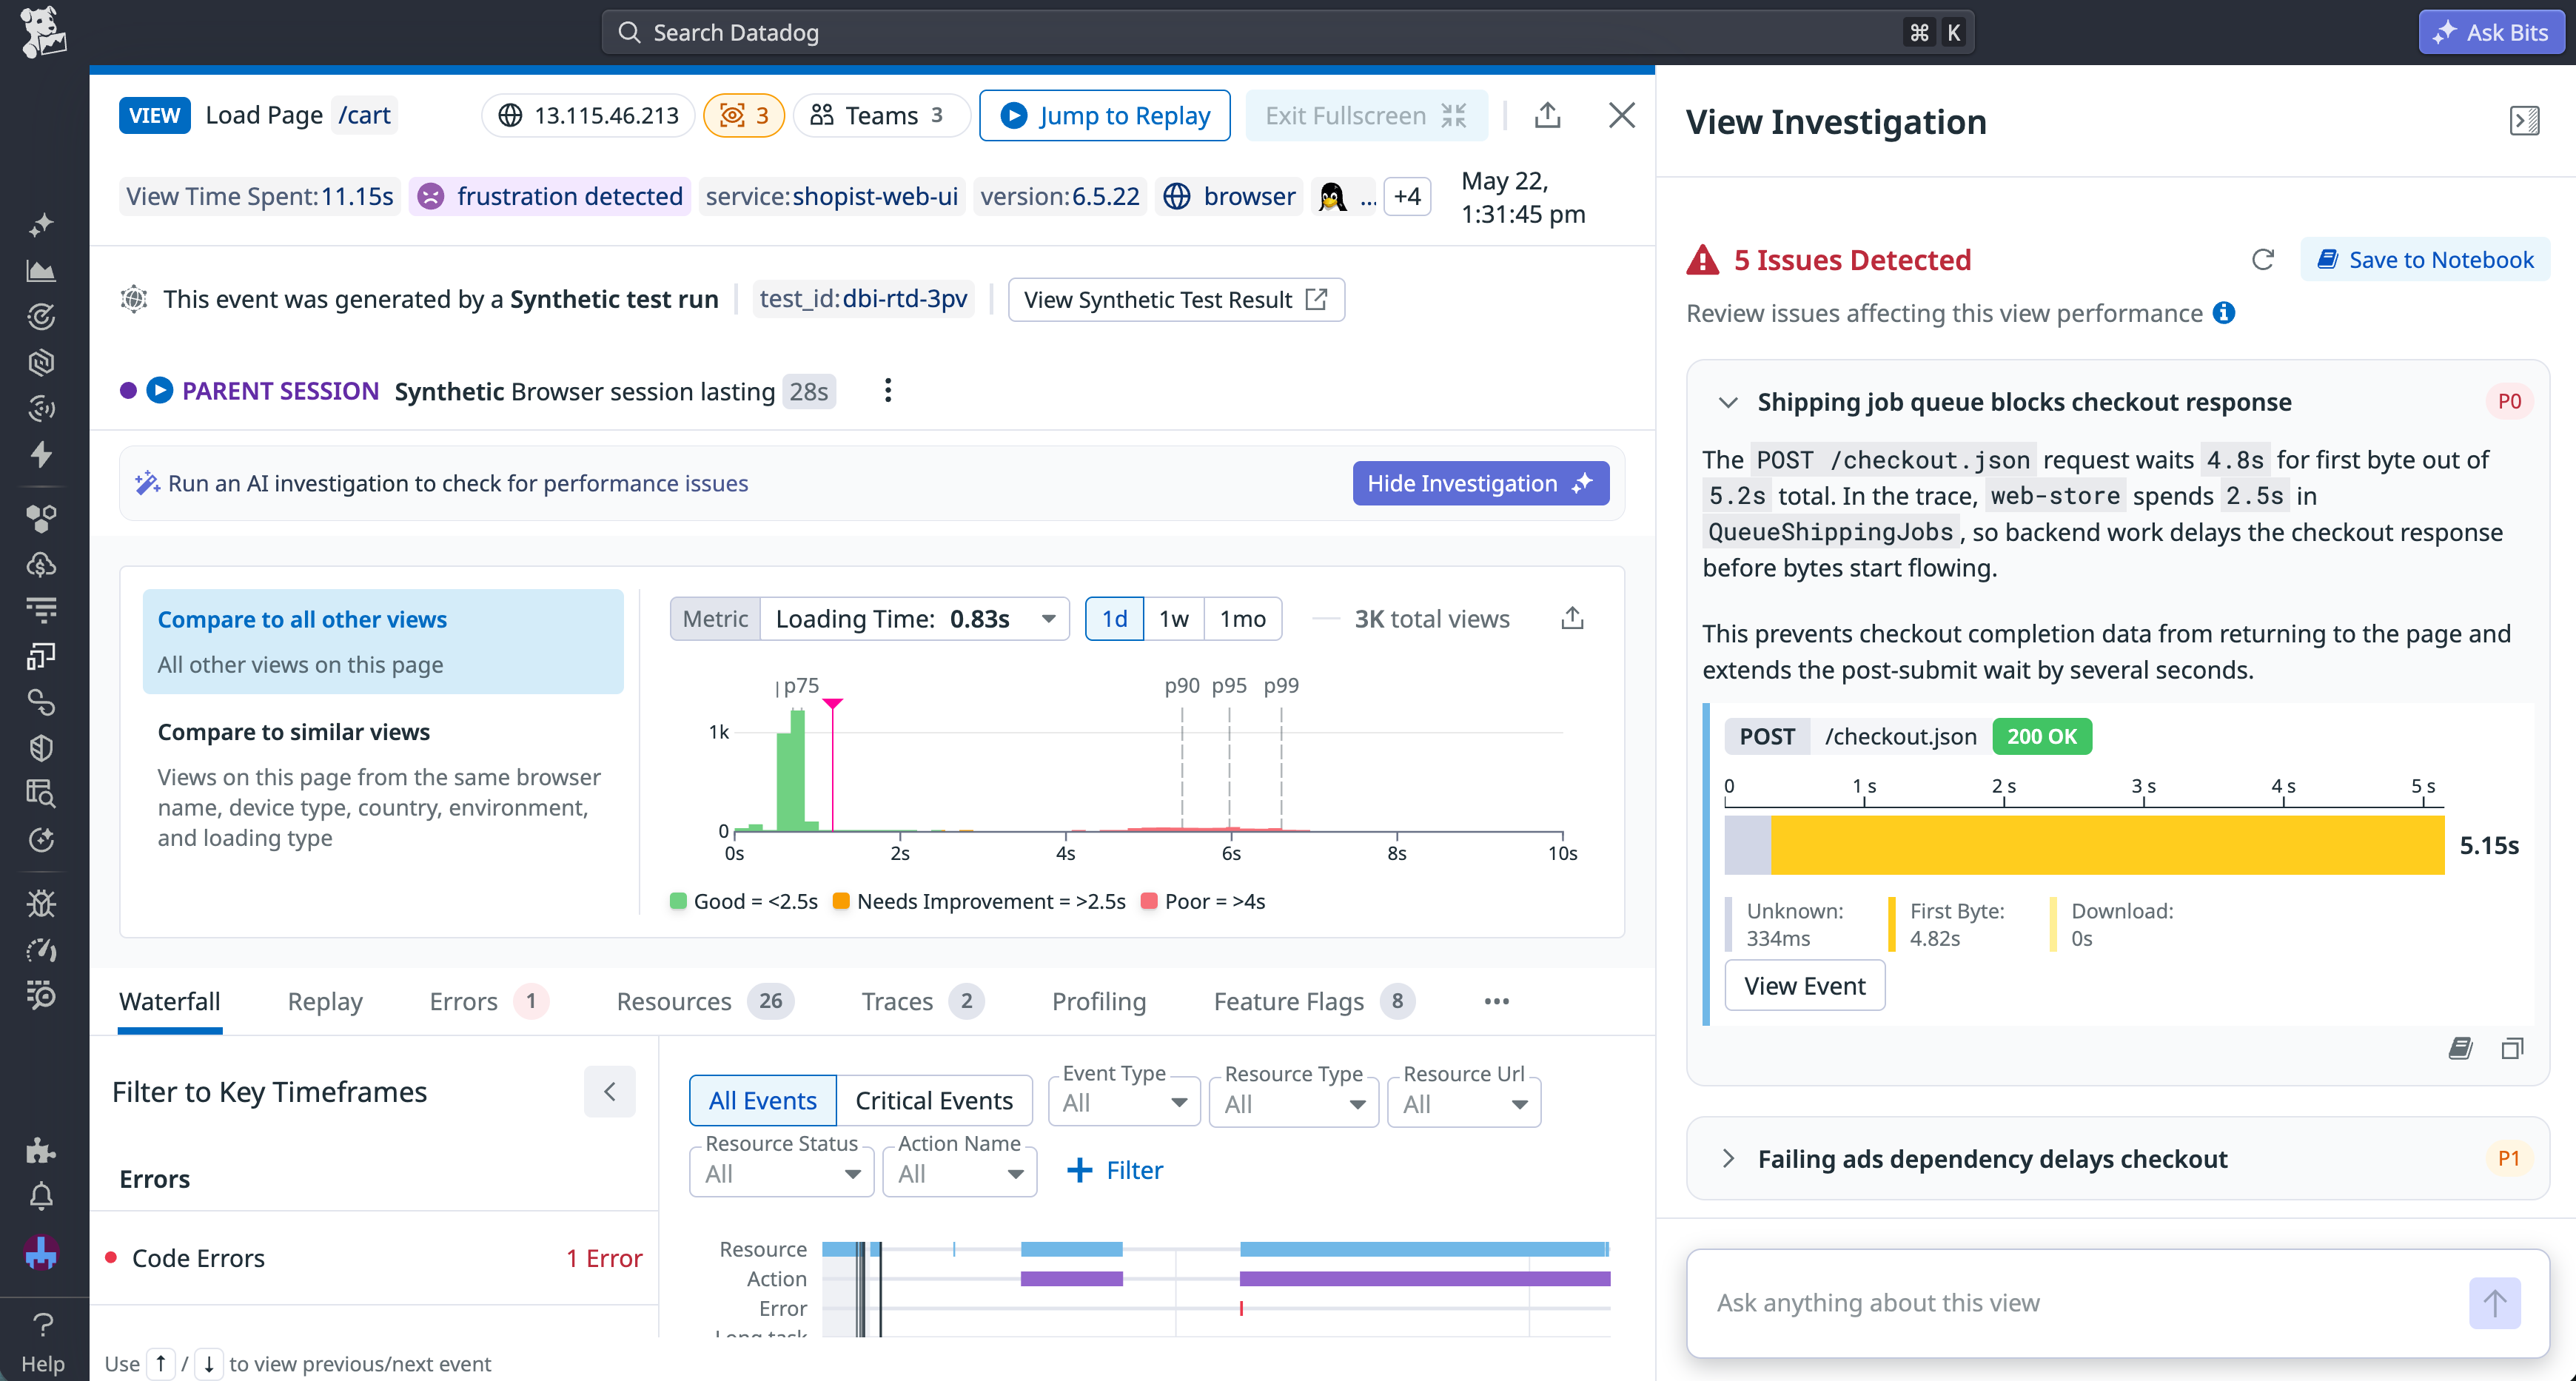
Task: Select the 1d time range
Action: pos(1114,618)
